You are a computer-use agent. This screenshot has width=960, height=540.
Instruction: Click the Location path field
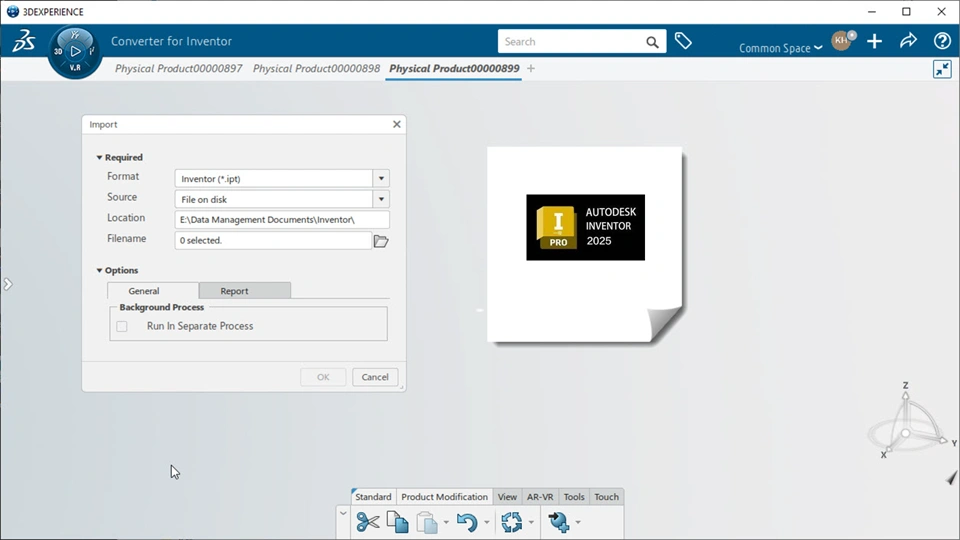282,220
